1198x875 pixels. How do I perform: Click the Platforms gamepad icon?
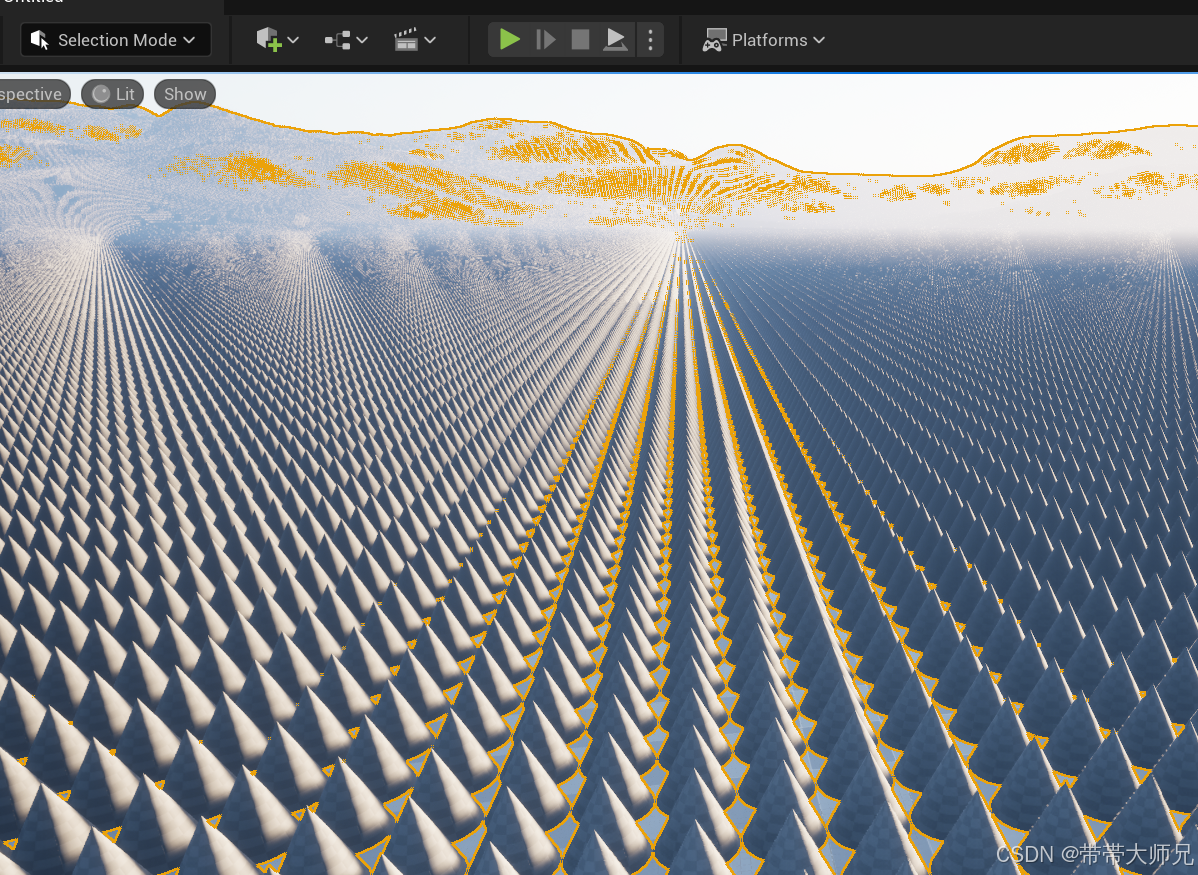(x=714, y=40)
